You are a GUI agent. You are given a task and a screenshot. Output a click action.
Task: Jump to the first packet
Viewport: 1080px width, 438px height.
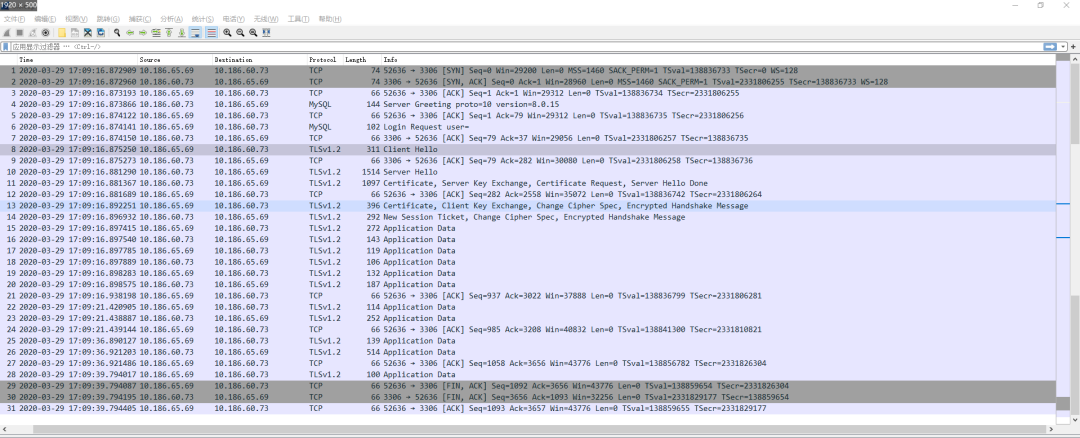(x=169, y=32)
